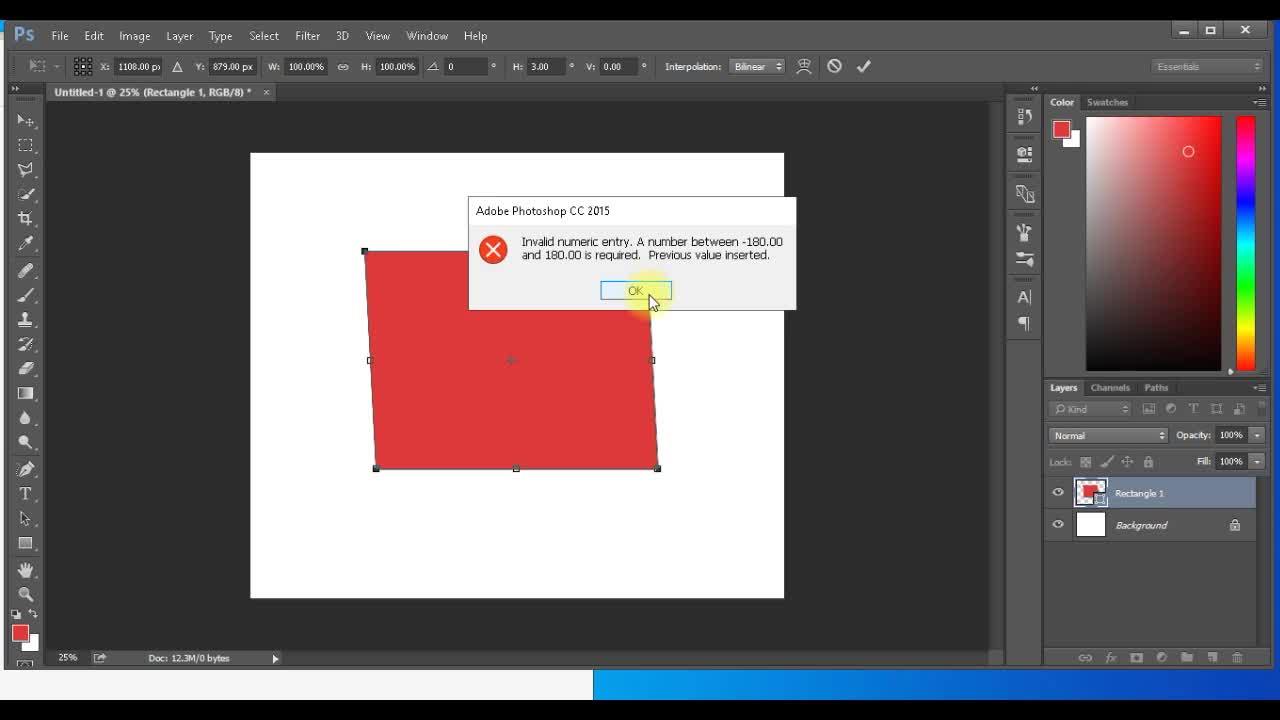
Task: Open the Normal blend mode dropdown
Action: tap(1108, 435)
